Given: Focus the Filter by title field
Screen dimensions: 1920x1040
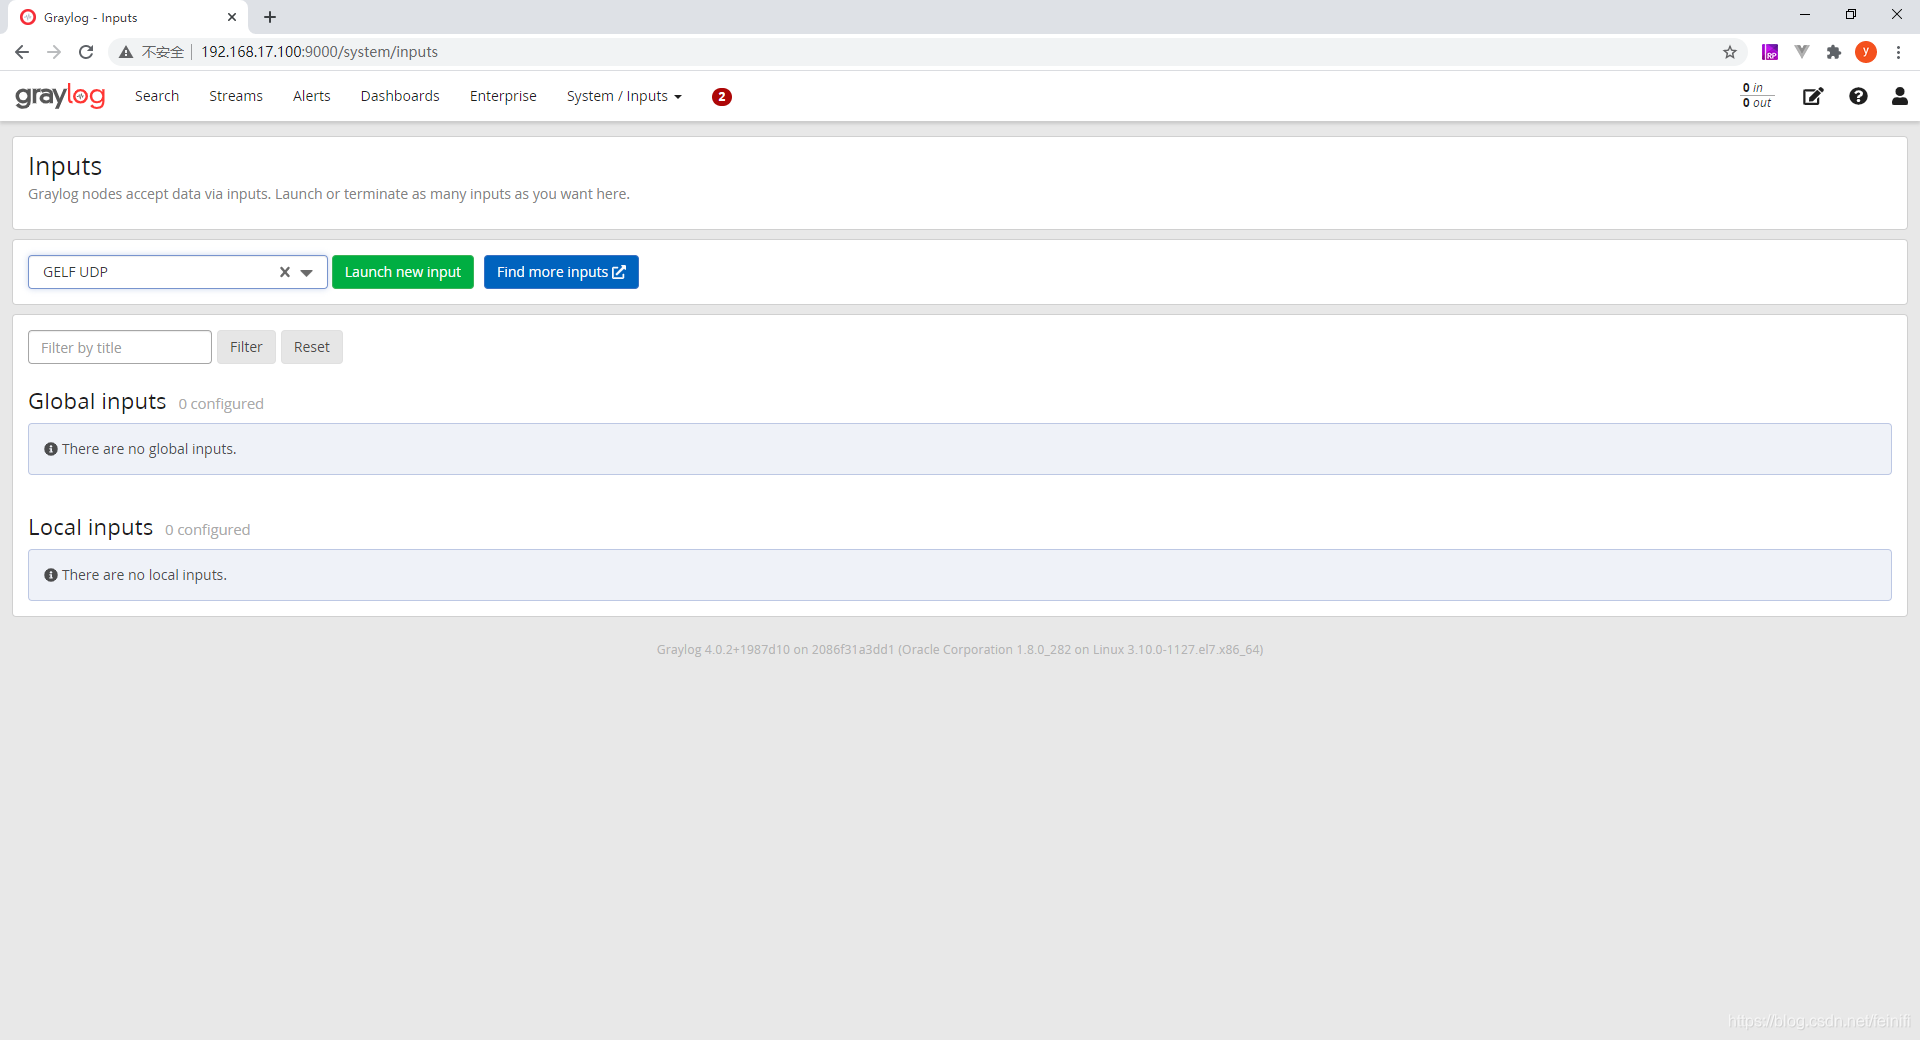Looking at the screenshot, I should [120, 347].
